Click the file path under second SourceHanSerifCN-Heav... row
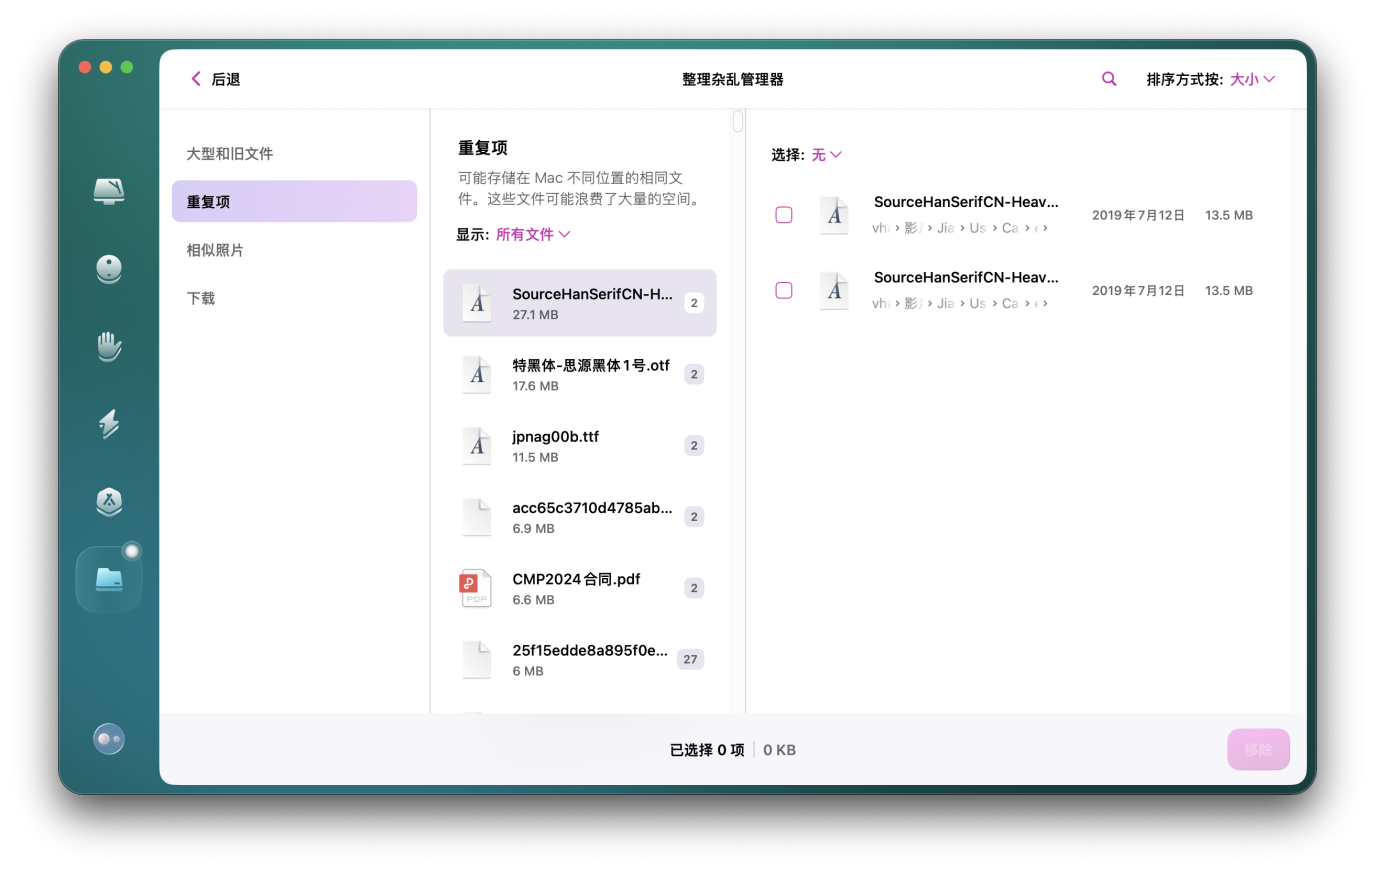 click(960, 303)
